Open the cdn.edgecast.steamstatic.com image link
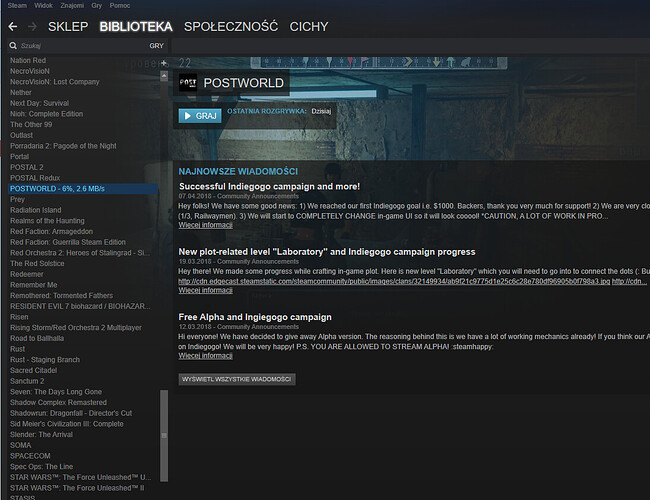 pyautogui.click(x=394, y=281)
